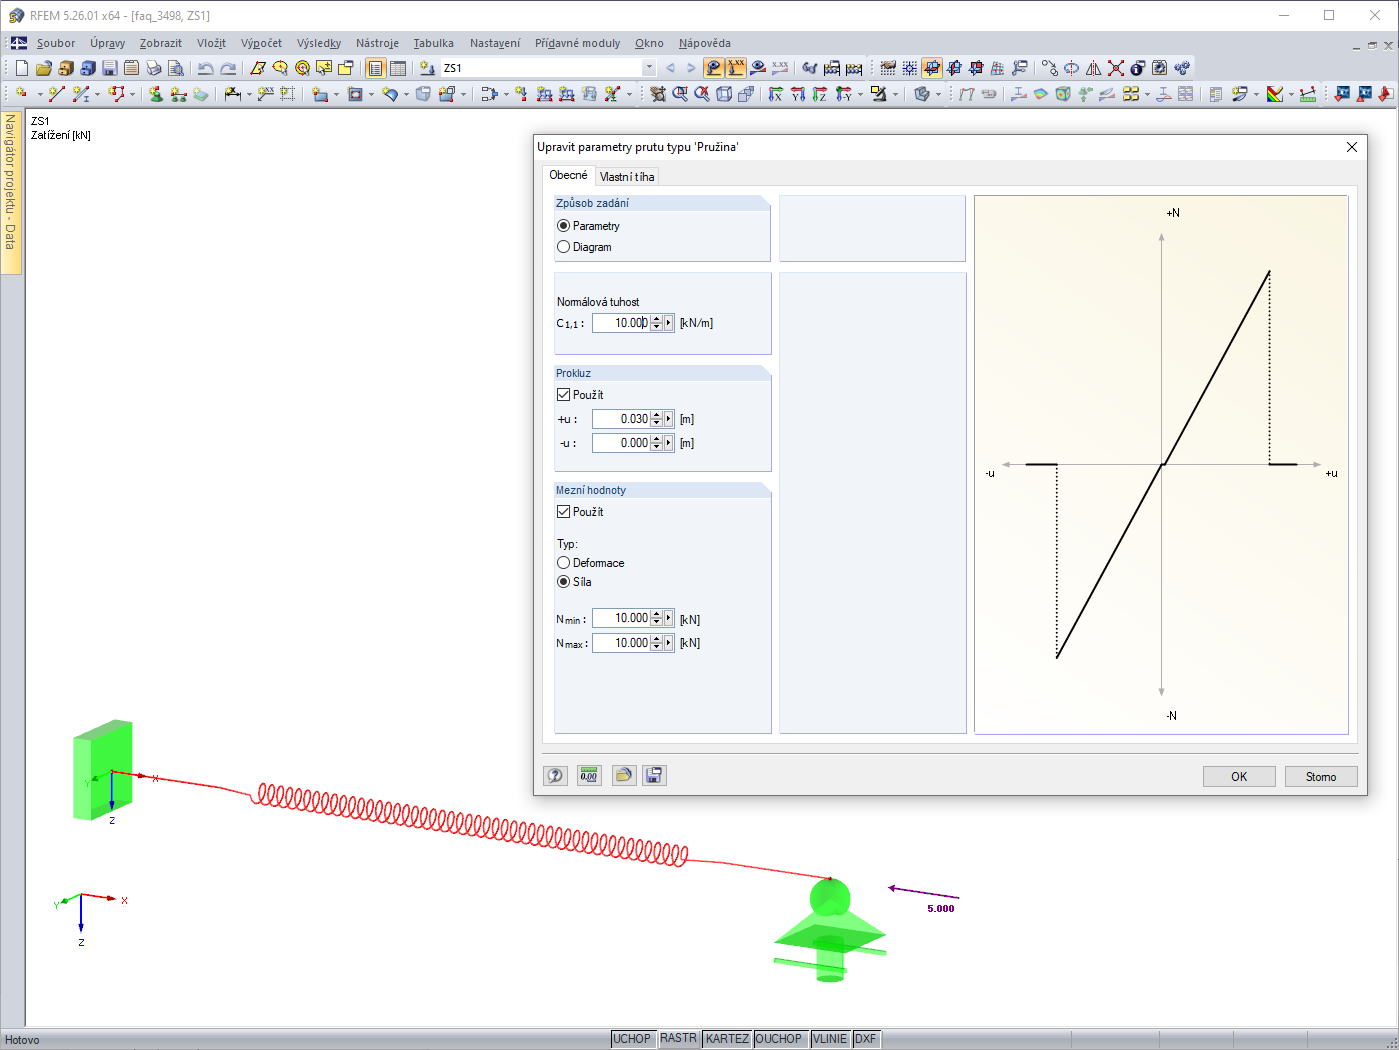Click the red X delete icon
Screen dimensions: 1399x1050
(x=1116, y=68)
